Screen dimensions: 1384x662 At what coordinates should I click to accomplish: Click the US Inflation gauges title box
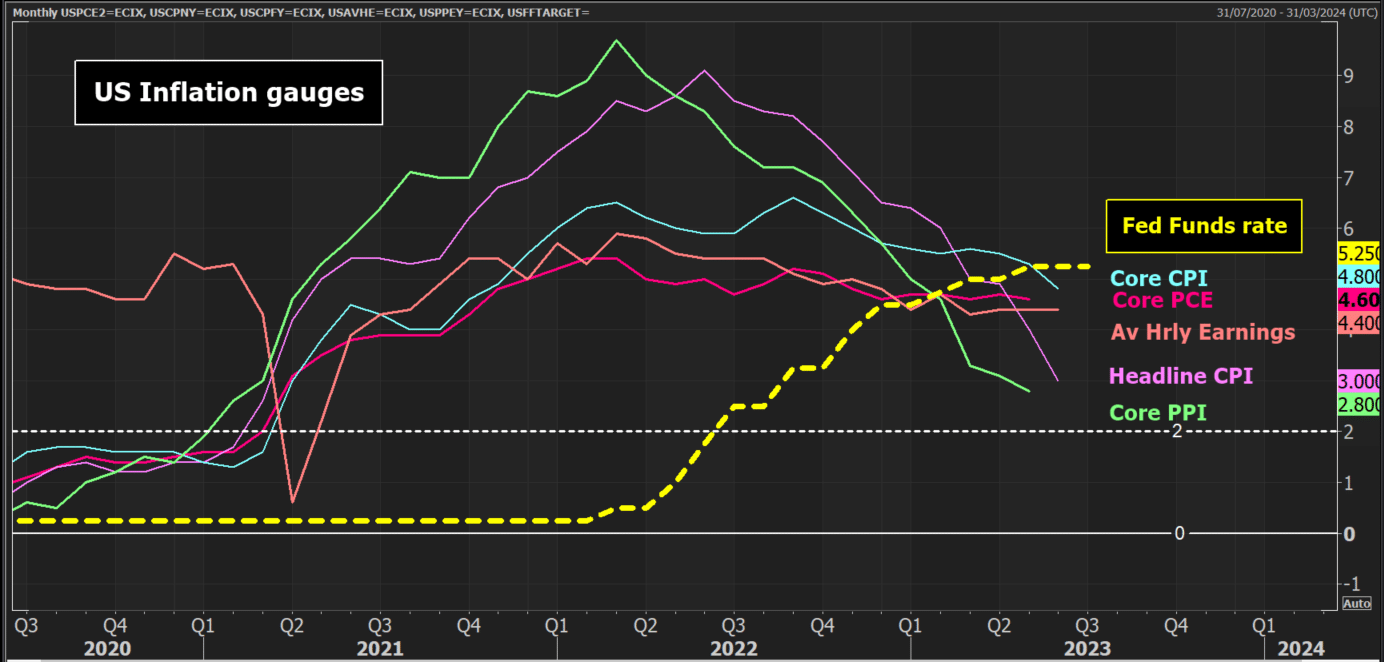228,92
